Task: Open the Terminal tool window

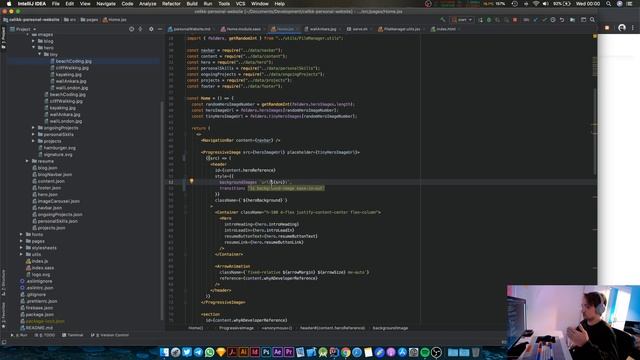Action: click(73, 335)
